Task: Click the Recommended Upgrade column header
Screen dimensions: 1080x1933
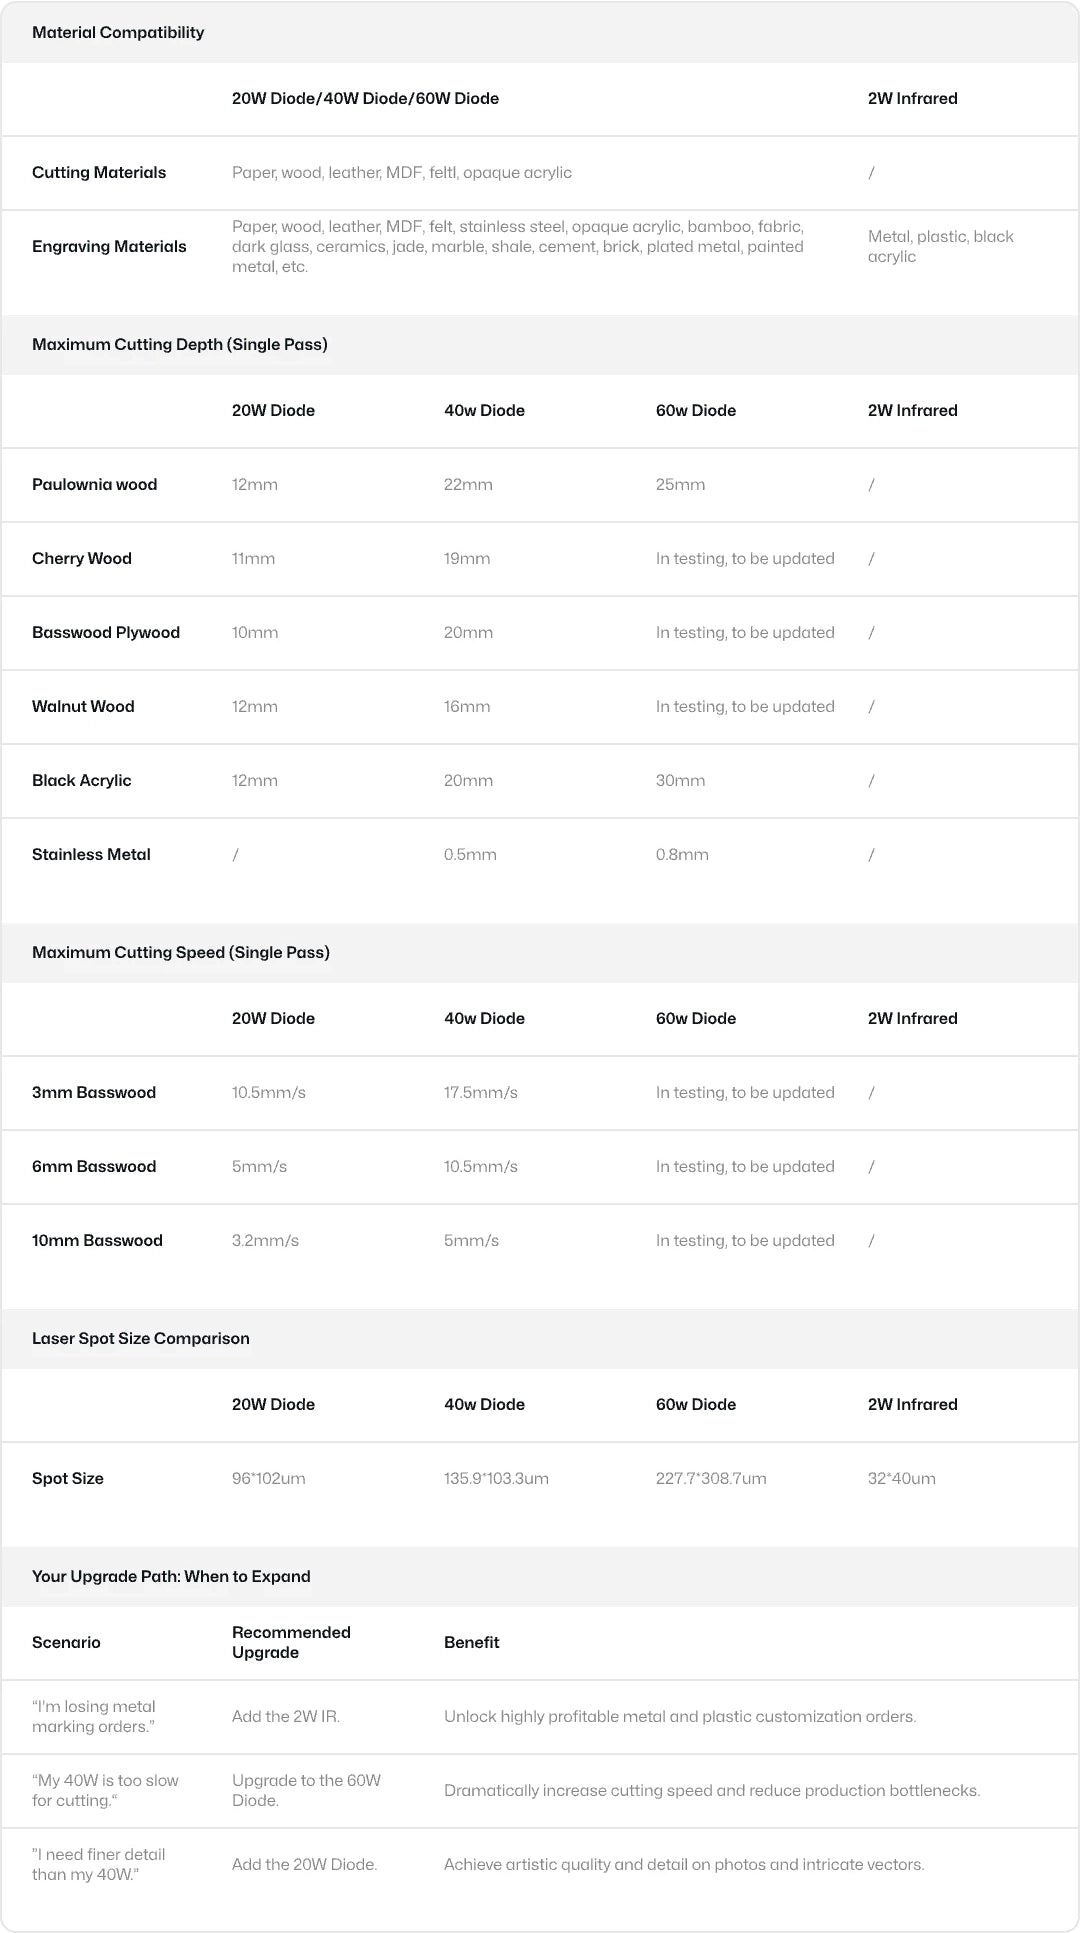Action: pyautogui.click(x=291, y=1642)
